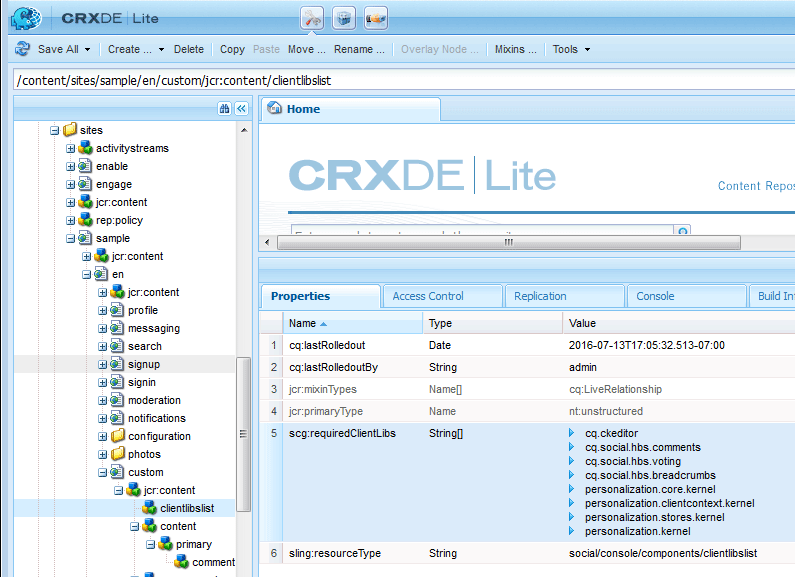
Task: Collapse the sites tree node
Action: pyautogui.click(x=54, y=130)
